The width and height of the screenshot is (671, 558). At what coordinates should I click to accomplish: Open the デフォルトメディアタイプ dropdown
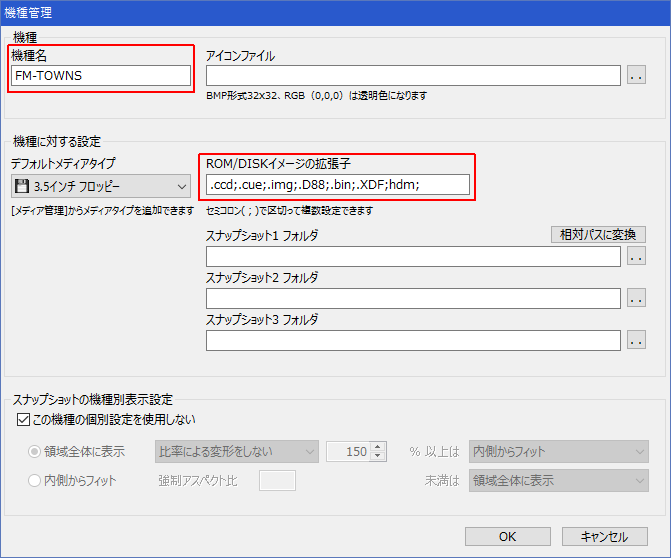(x=101, y=186)
